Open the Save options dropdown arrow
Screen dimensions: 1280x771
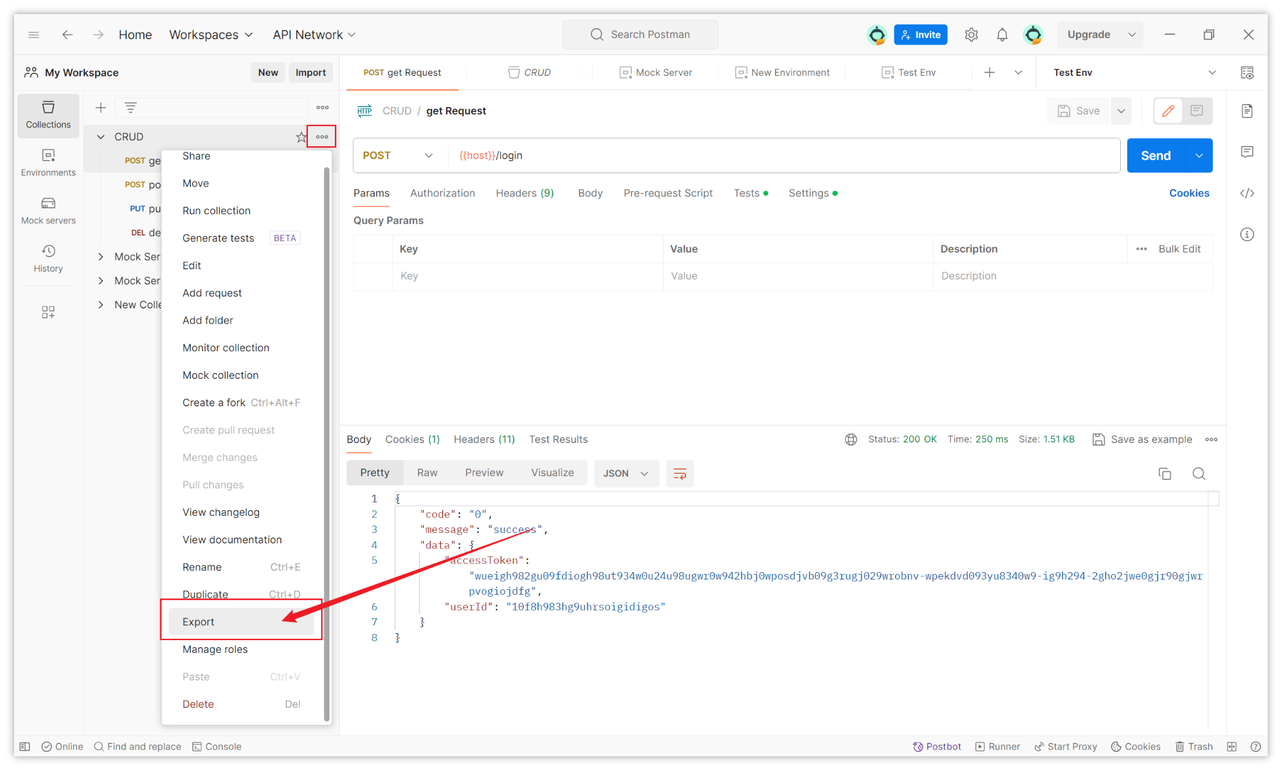[x=1121, y=111]
